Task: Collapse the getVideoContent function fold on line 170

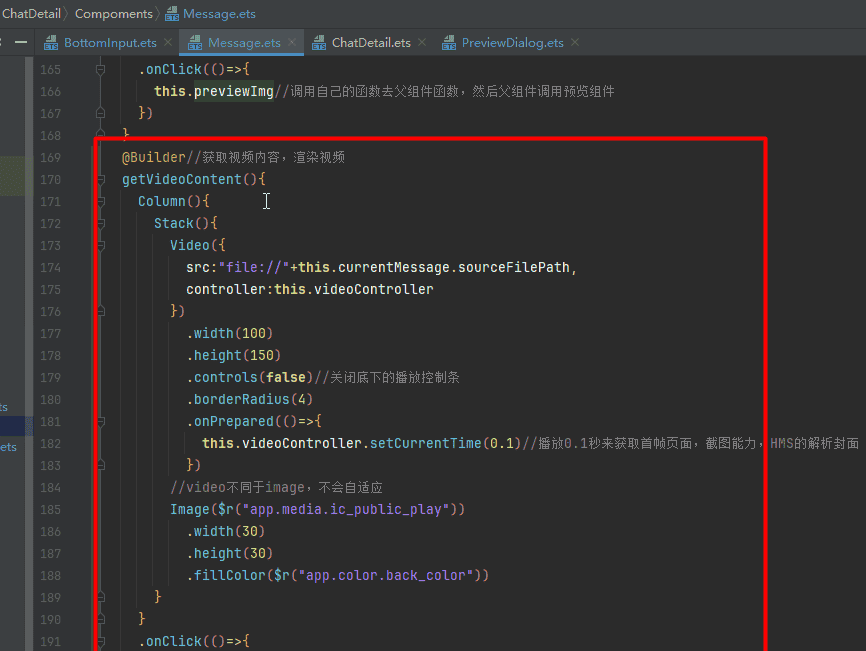Action: click(x=100, y=180)
